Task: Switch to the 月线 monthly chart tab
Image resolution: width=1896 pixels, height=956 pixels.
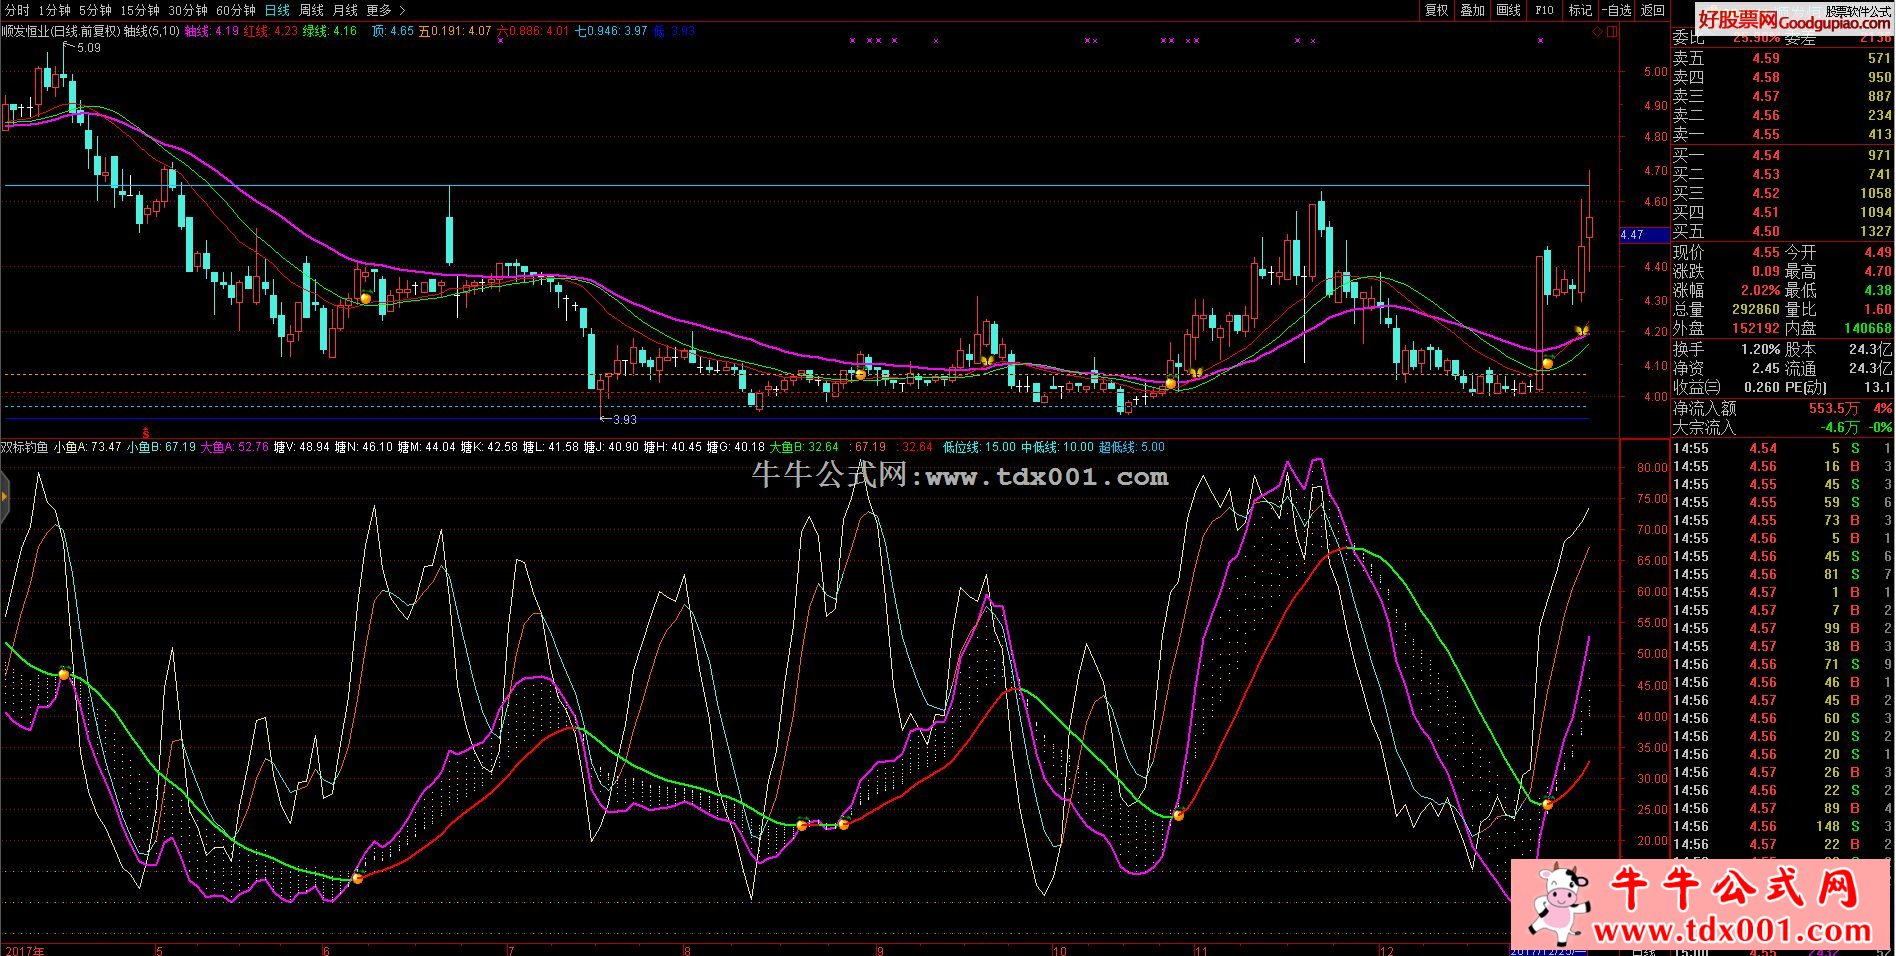Action: pyautogui.click(x=345, y=10)
